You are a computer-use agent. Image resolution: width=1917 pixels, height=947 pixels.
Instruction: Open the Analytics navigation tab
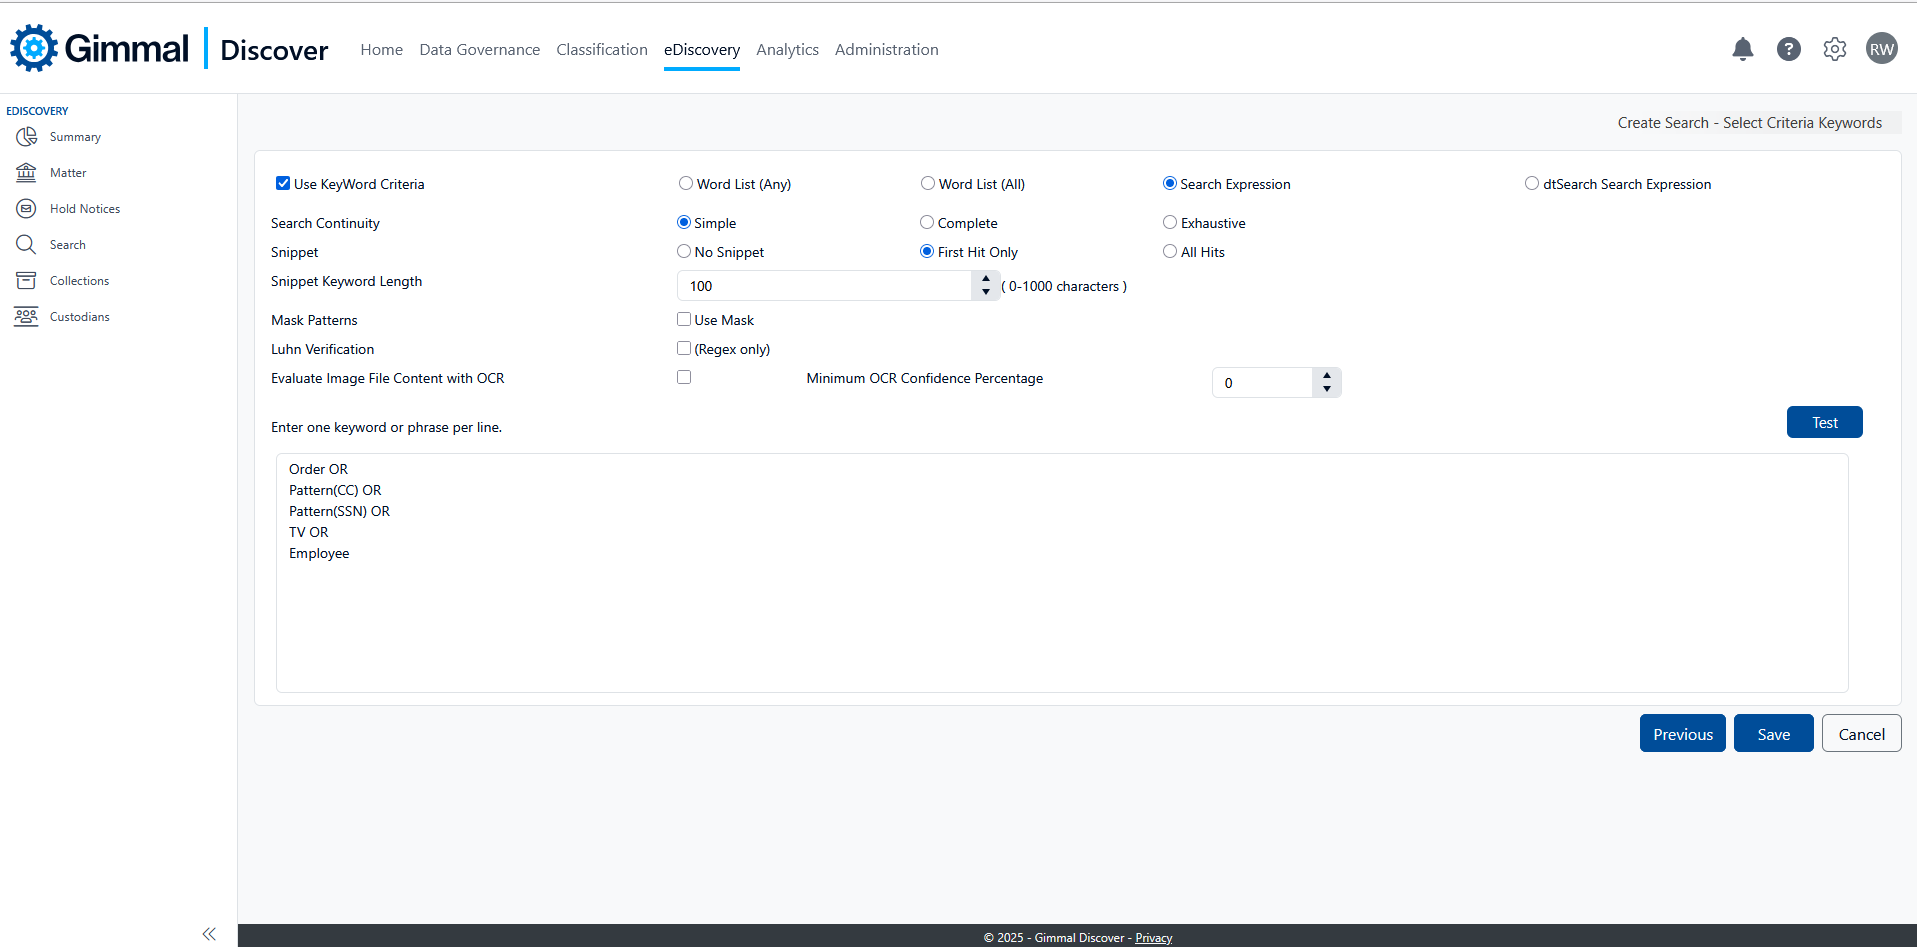tap(787, 50)
